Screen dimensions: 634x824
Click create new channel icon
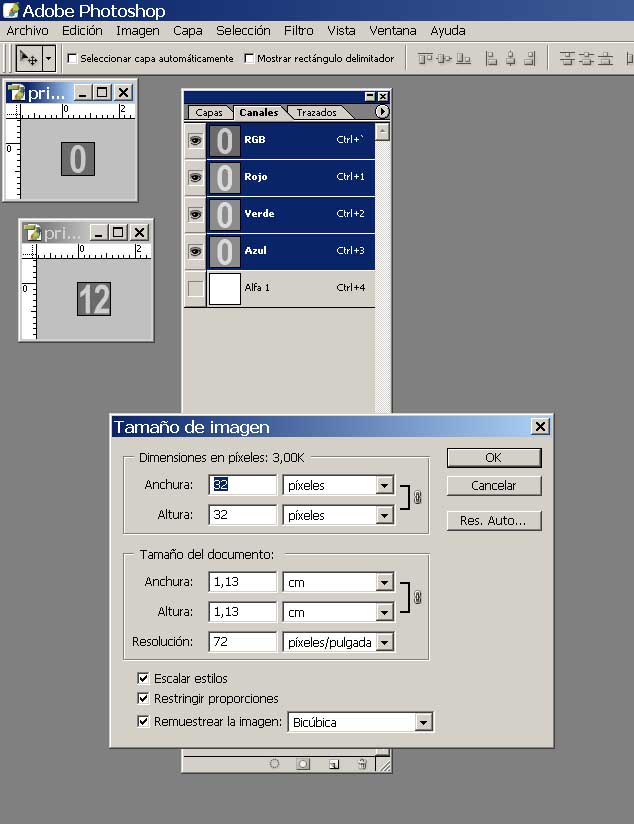pos(333,763)
